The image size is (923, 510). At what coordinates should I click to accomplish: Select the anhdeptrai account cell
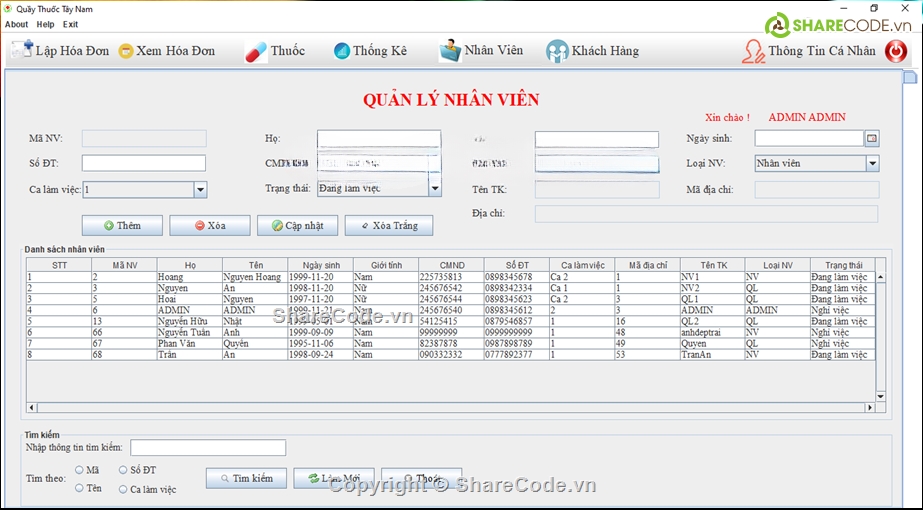pyautogui.click(x=712, y=332)
